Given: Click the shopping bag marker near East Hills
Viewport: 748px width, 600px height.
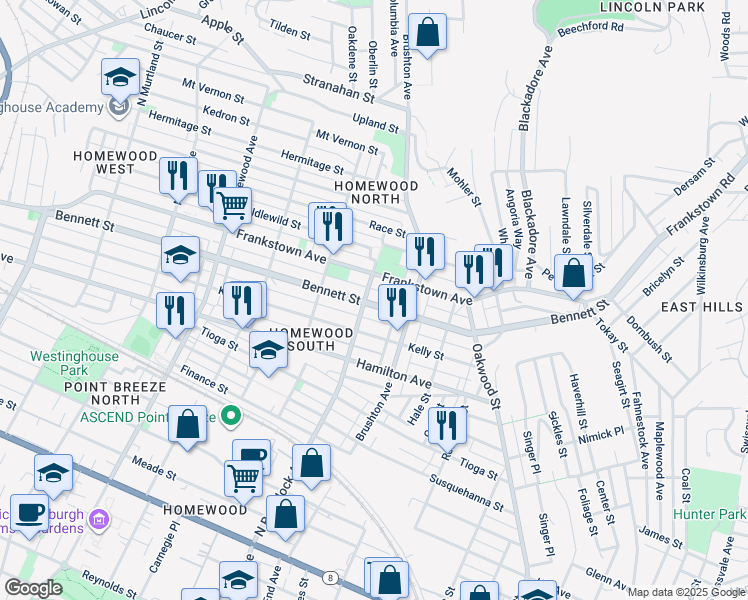Looking at the screenshot, I should point(573,273).
